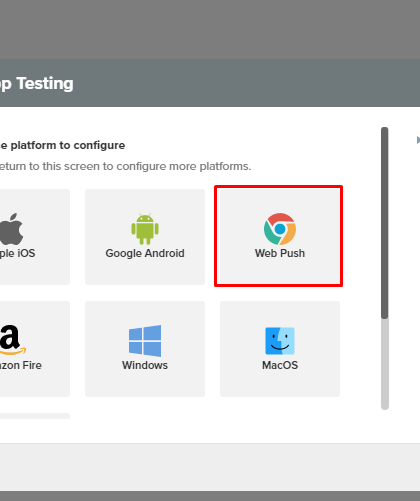Select the Web Push platform tile
Viewport: 420px width, 501px height.
pos(280,237)
